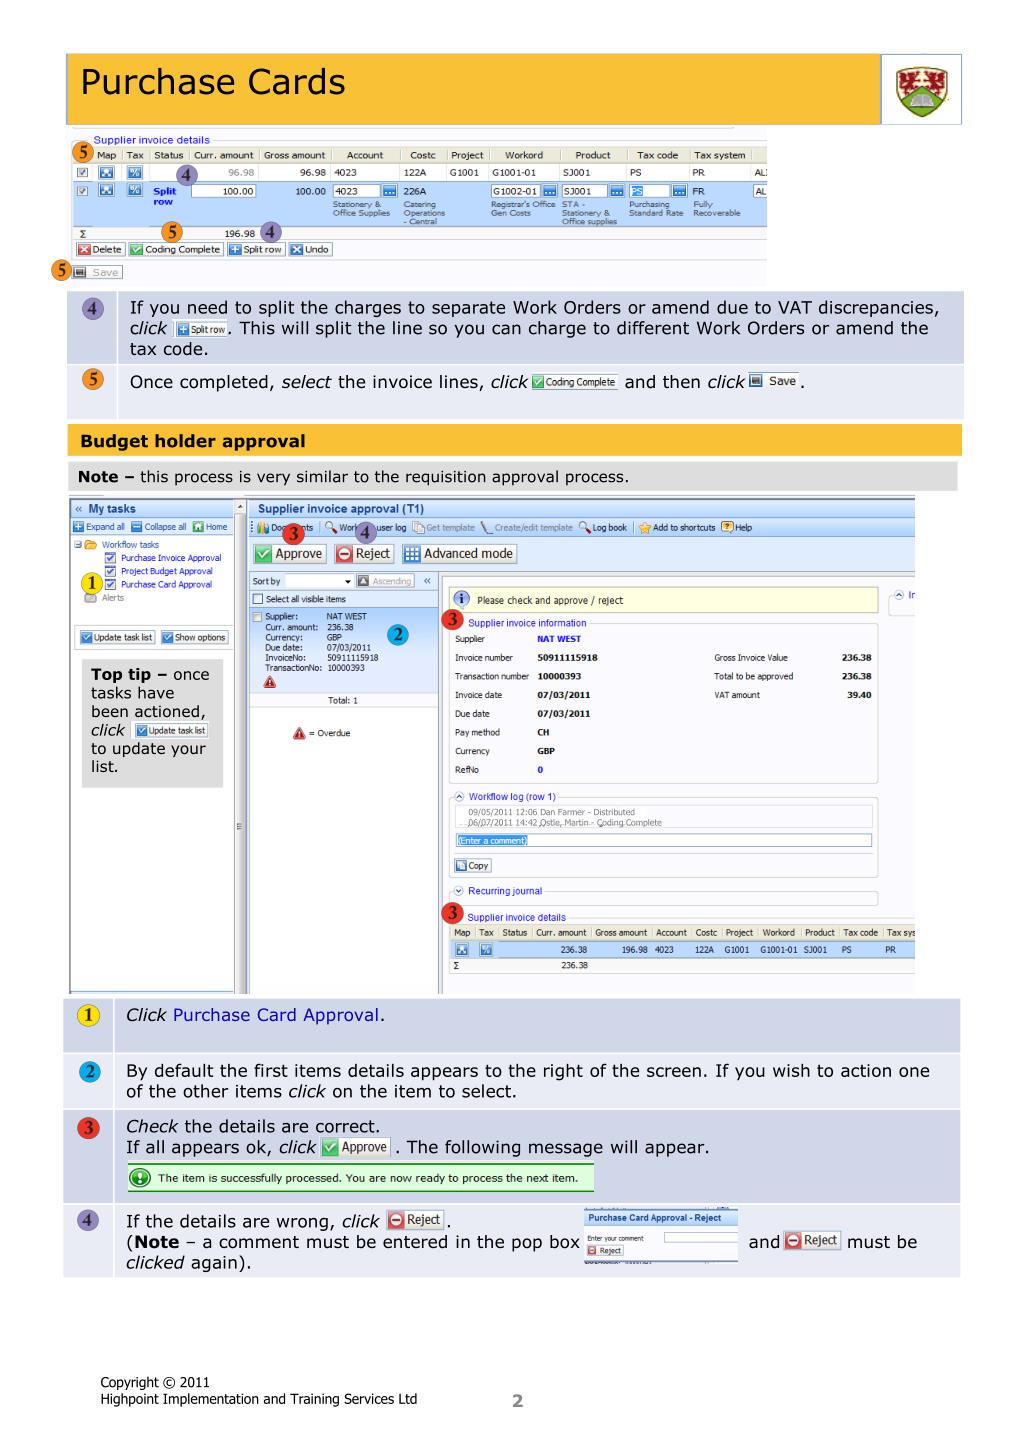Click RefNo value 0

tap(540, 770)
